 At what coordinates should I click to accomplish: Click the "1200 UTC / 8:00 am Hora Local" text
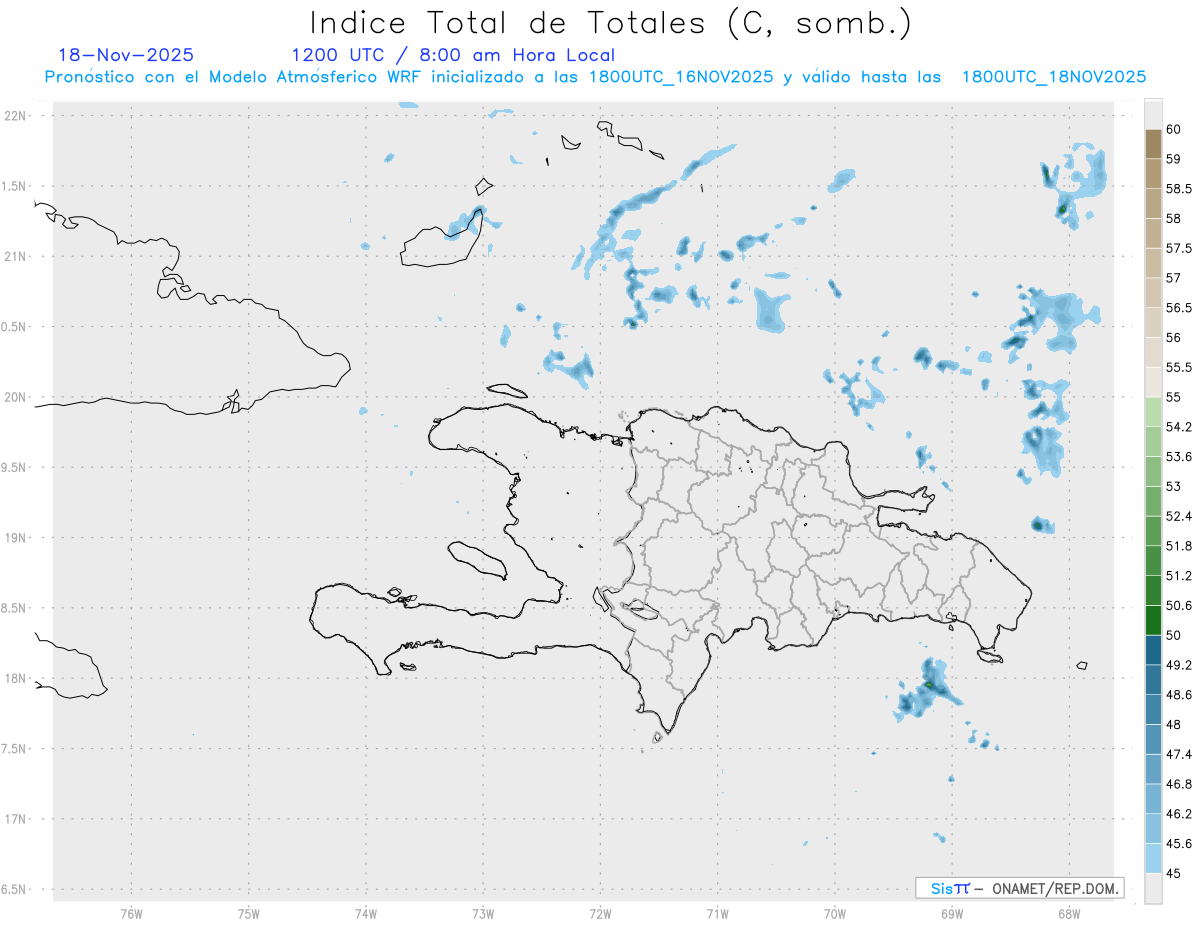453,56
